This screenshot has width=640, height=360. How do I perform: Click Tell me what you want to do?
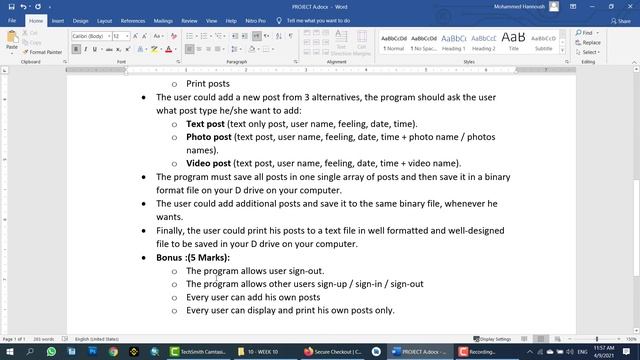click(313, 21)
